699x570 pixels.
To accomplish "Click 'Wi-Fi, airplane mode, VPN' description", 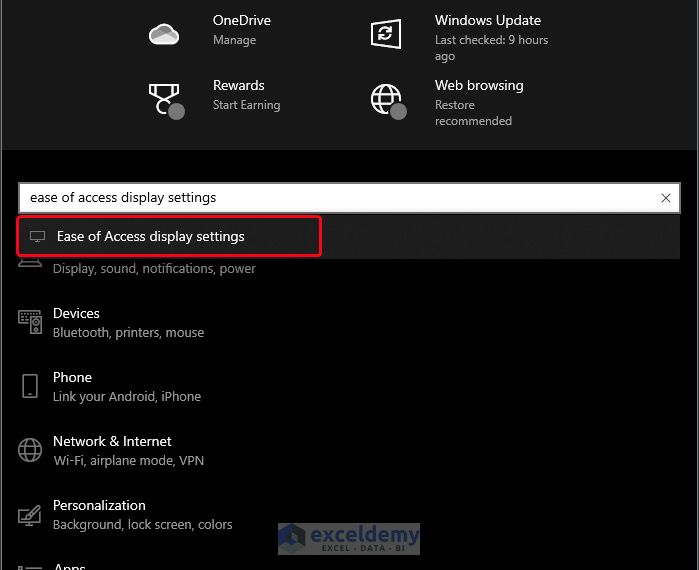I will pyautogui.click(x=129, y=460).
